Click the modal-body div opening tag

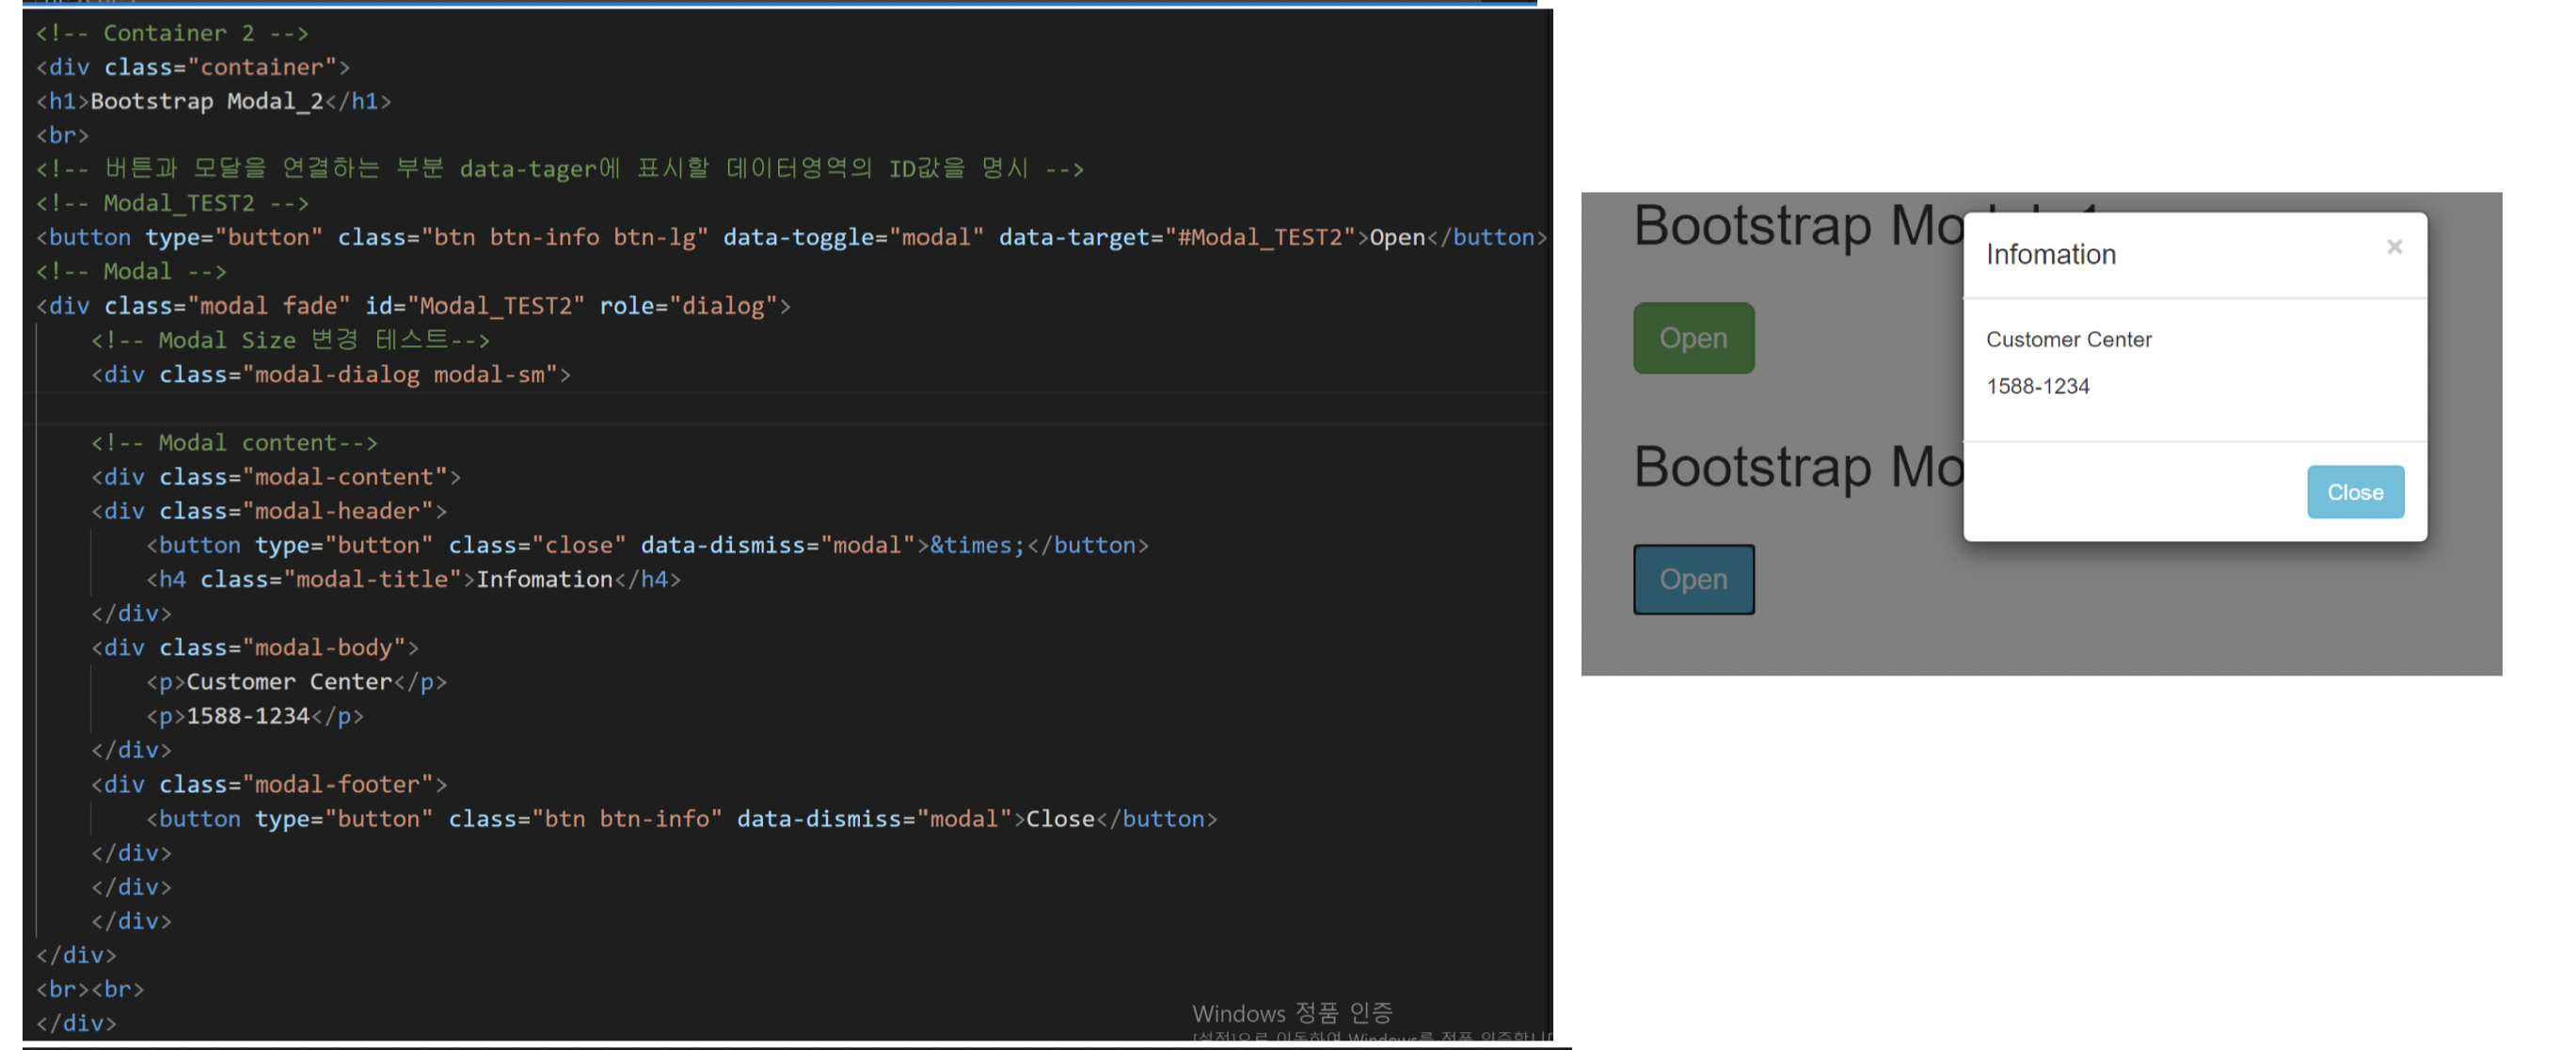tap(254, 647)
